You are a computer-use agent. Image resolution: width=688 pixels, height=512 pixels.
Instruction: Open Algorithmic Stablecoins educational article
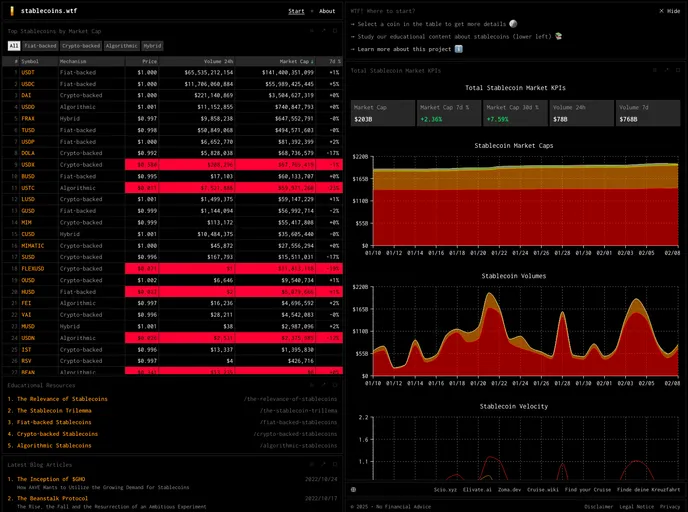point(54,445)
